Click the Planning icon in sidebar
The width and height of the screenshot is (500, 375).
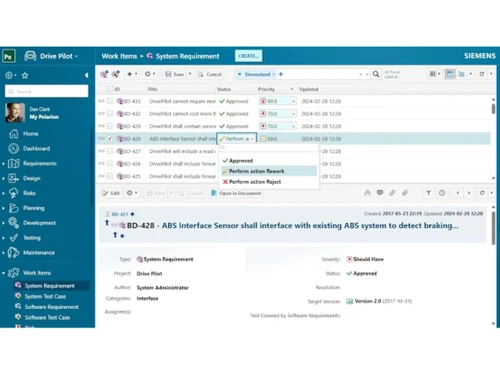(x=14, y=208)
